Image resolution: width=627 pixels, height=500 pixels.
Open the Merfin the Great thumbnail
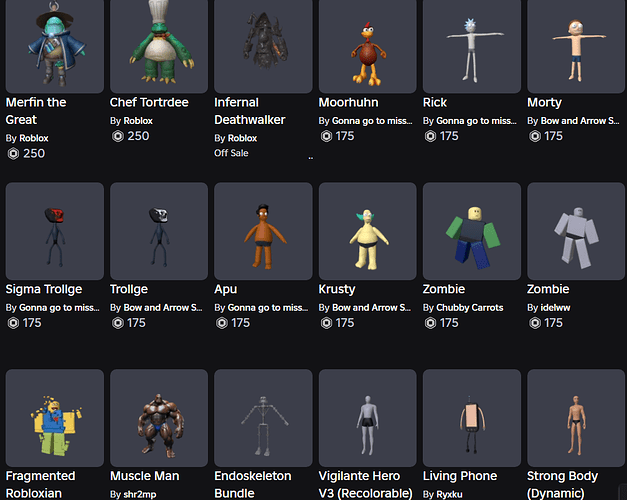55,46
